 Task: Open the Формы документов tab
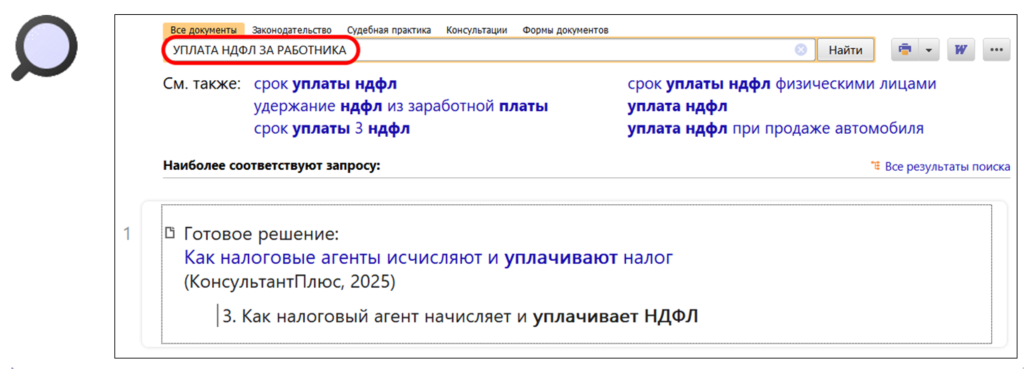tap(566, 30)
